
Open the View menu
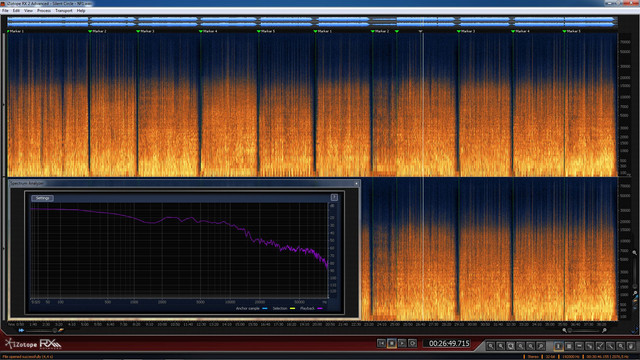pos(28,11)
